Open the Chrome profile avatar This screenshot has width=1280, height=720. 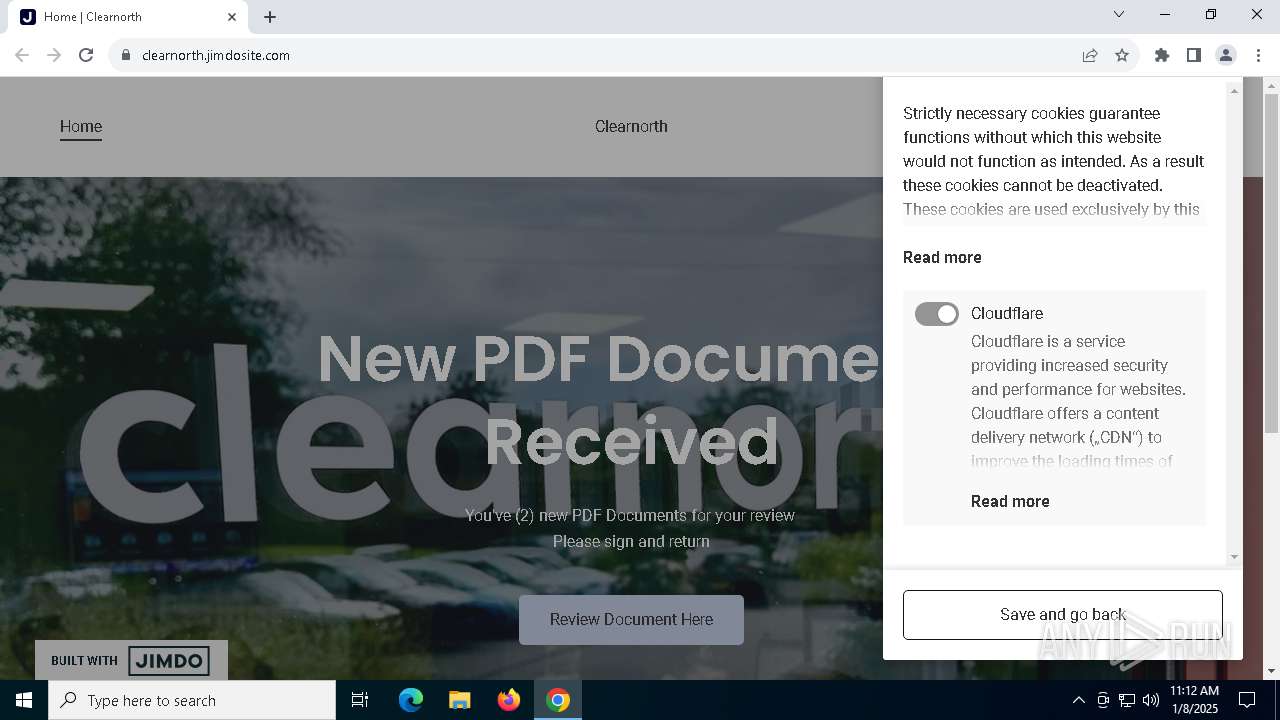[1226, 55]
